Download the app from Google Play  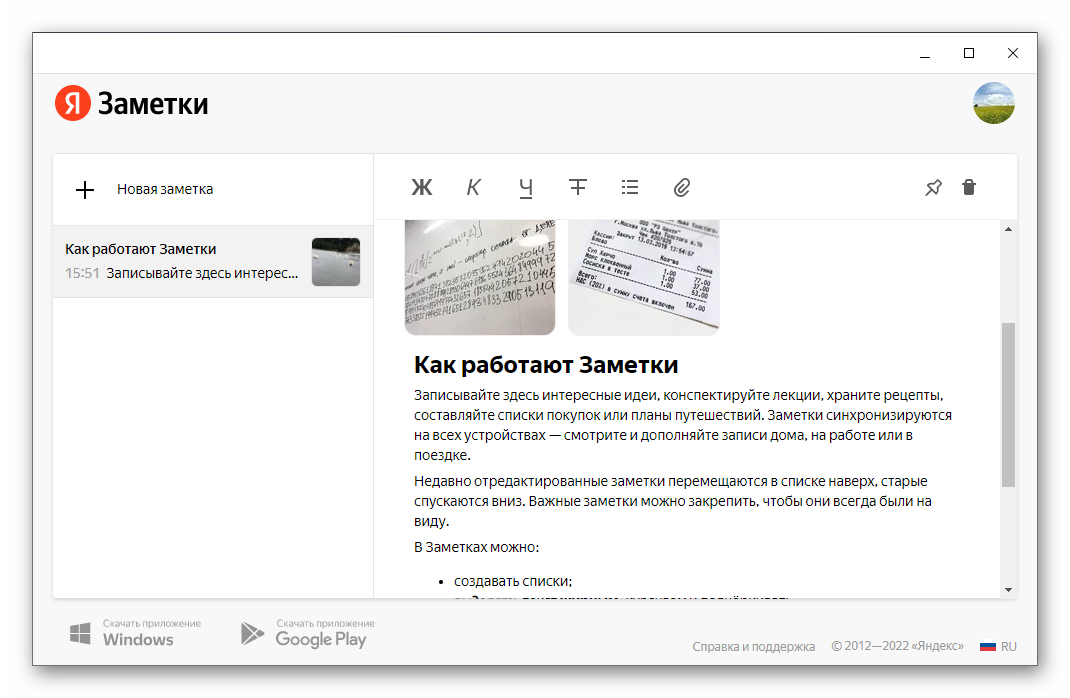click(x=307, y=633)
